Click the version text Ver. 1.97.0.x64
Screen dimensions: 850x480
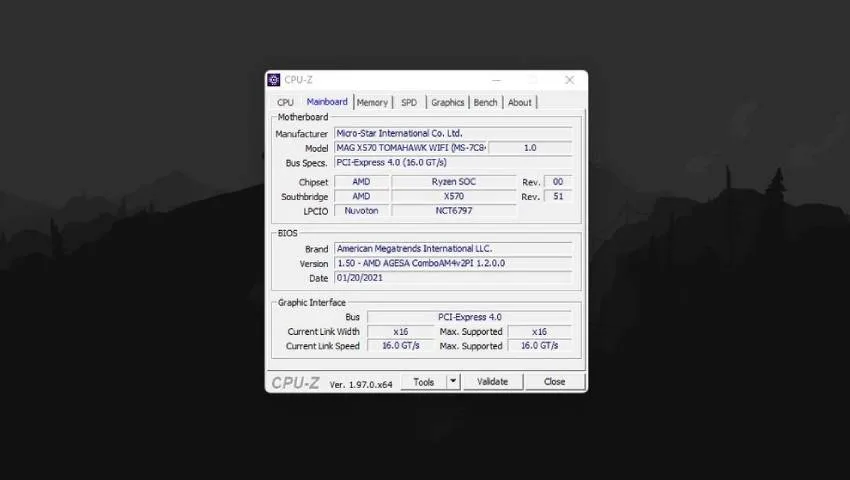(361, 385)
